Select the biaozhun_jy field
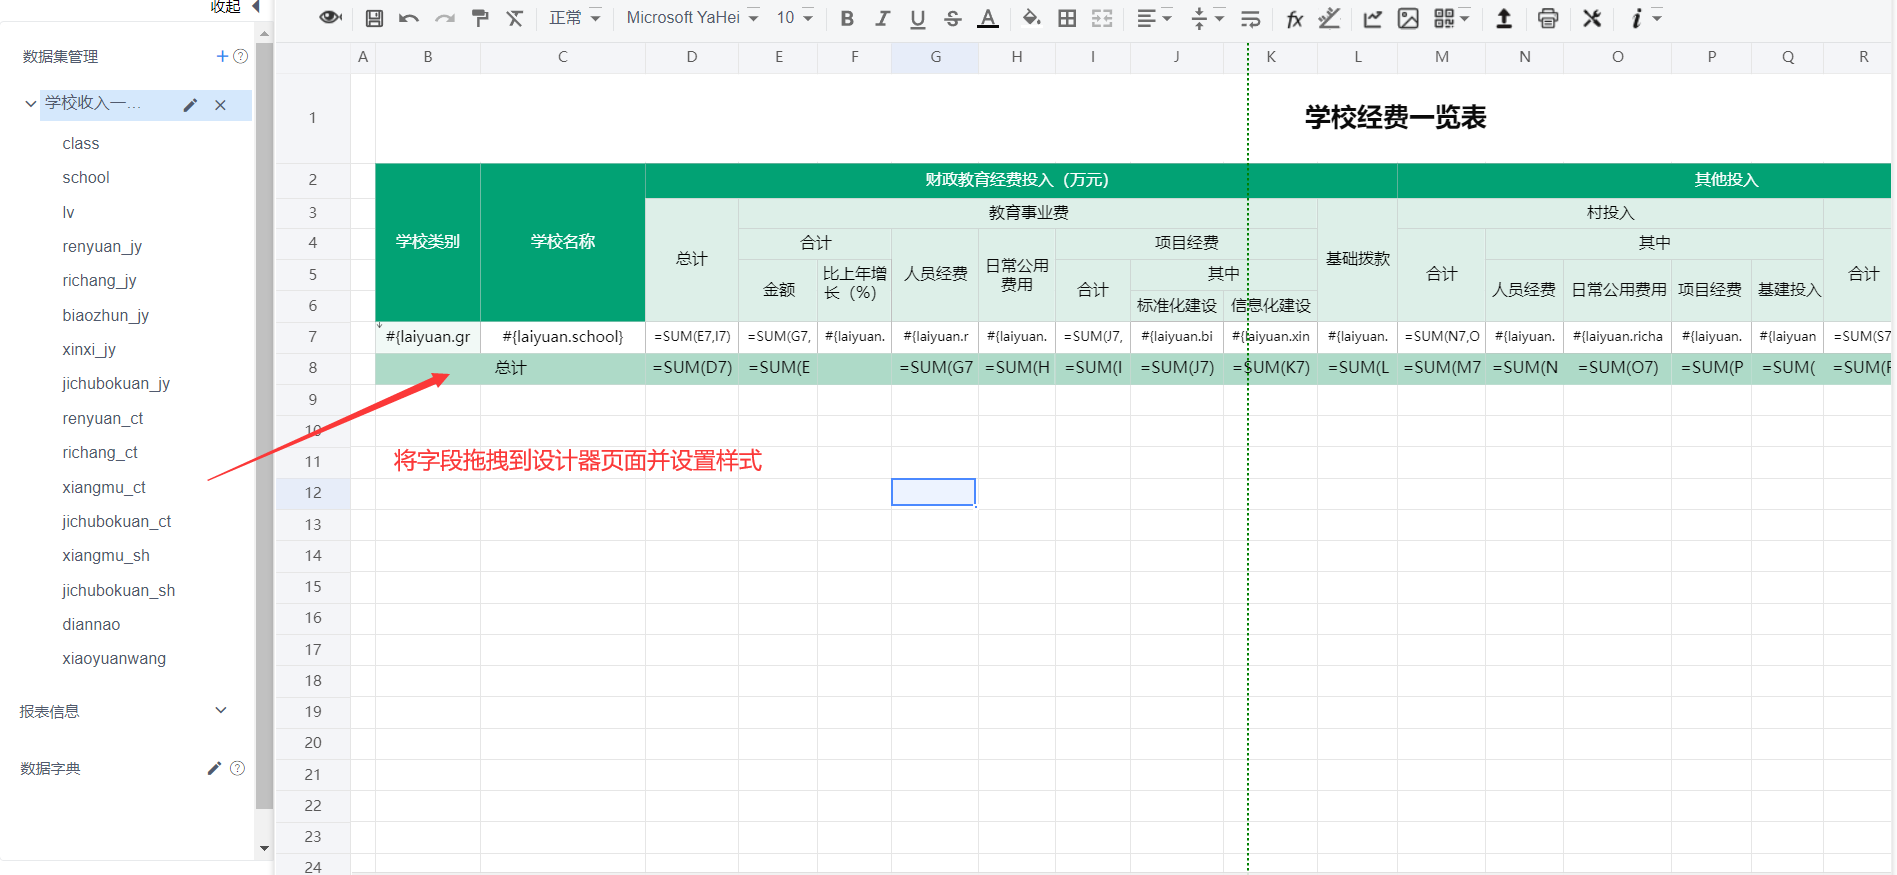The width and height of the screenshot is (1897, 875). (x=105, y=316)
